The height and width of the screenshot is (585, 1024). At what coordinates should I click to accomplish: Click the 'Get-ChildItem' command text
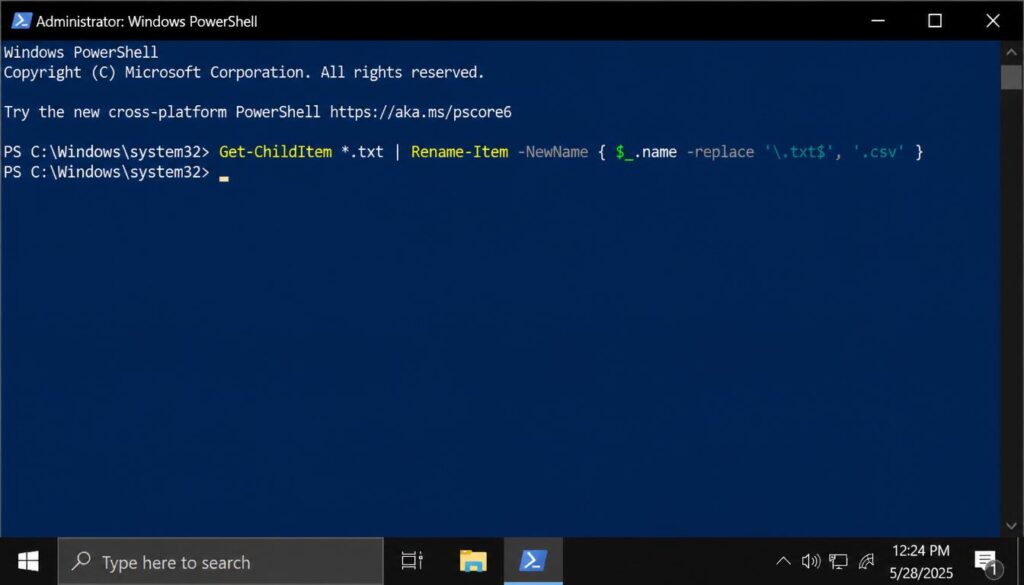coord(275,152)
